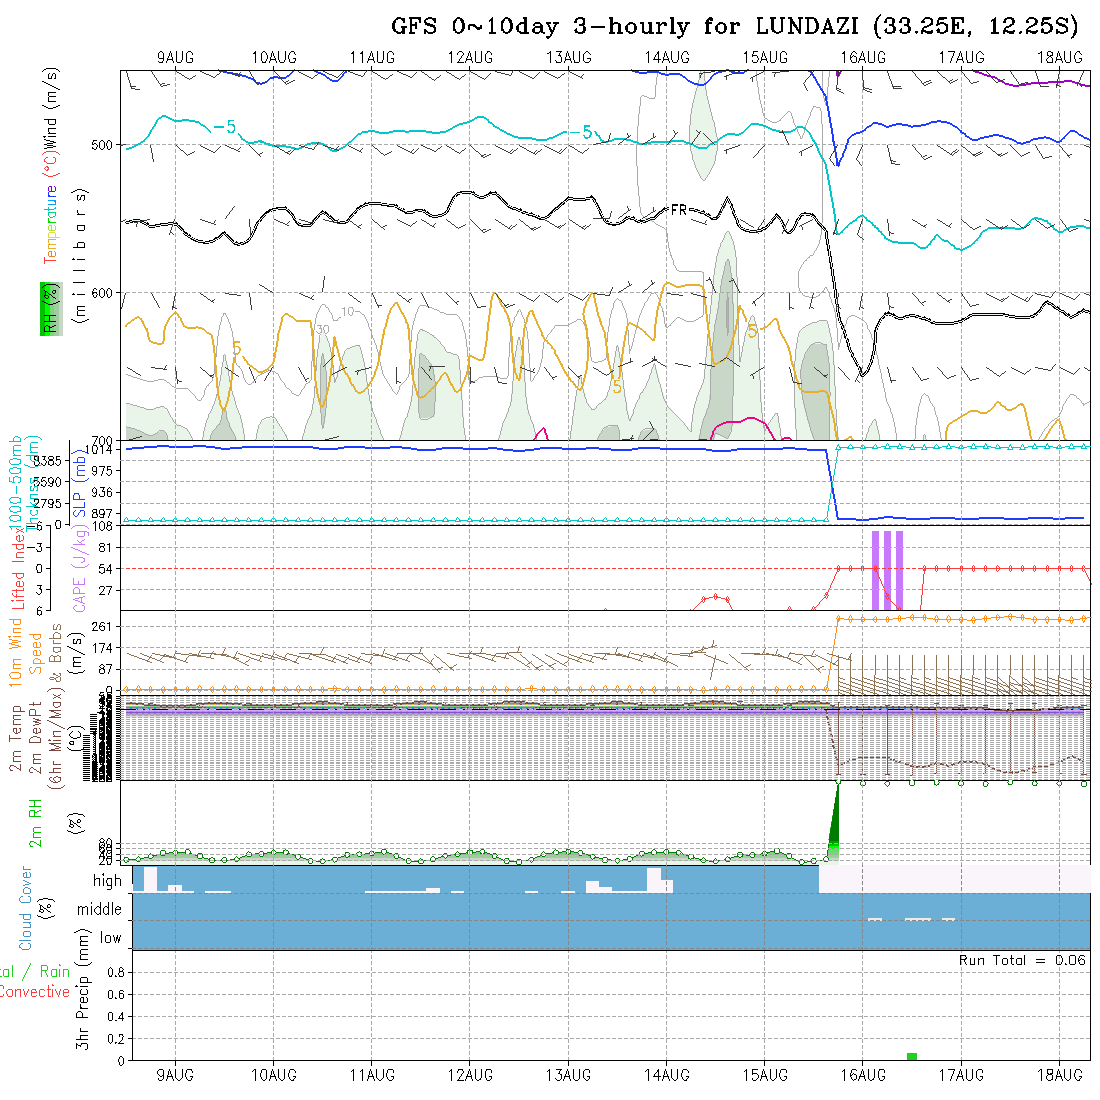
Task: Click the 174 wind speed axis value
Action: (x=102, y=648)
